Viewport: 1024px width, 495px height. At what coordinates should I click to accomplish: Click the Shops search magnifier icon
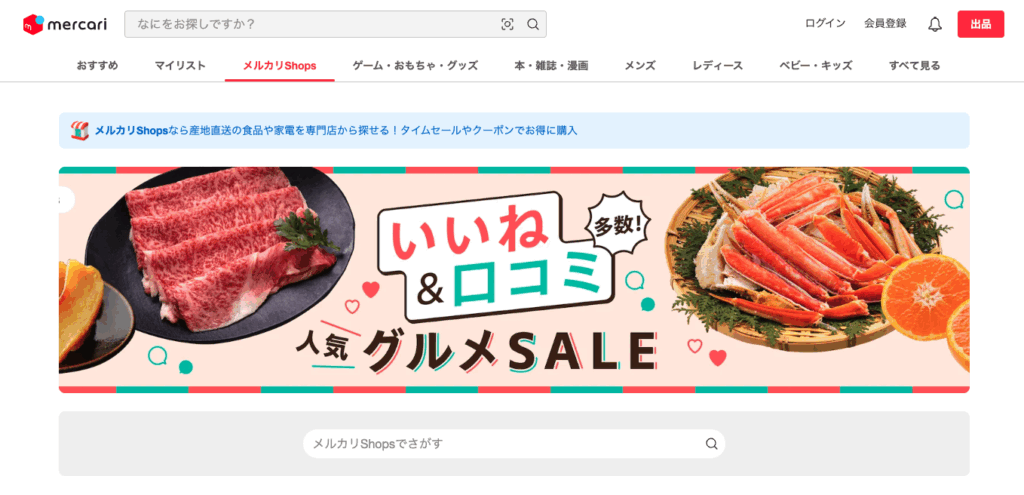click(x=711, y=444)
